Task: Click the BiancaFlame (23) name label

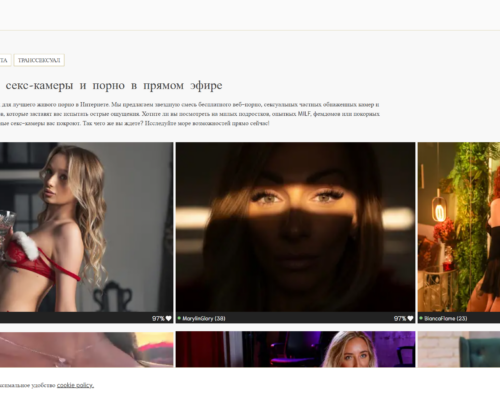Action: point(446,318)
